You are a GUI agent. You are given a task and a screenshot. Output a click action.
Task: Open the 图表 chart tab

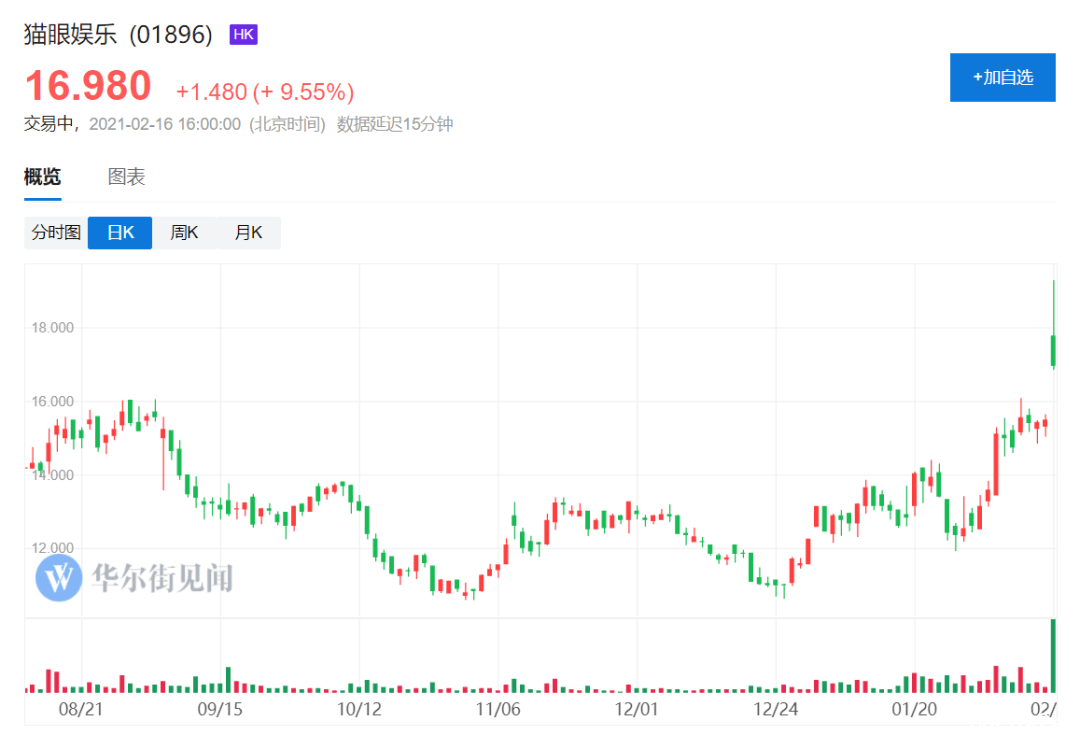tap(127, 177)
